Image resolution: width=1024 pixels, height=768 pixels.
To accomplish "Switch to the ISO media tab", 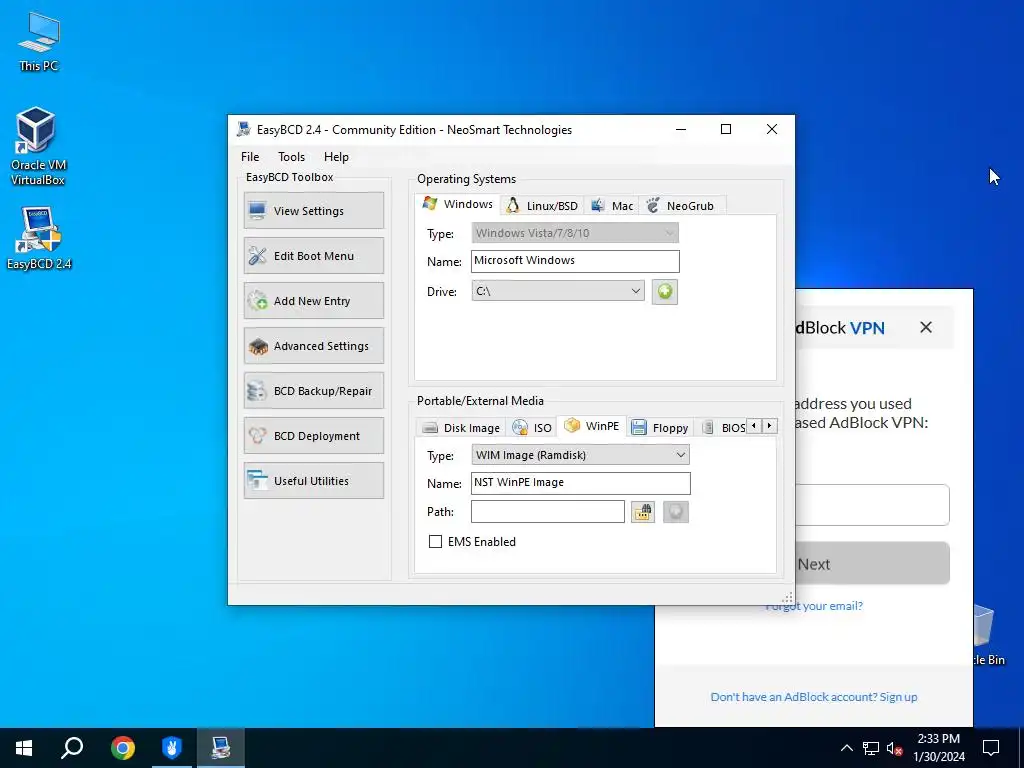I will pos(532,428).
